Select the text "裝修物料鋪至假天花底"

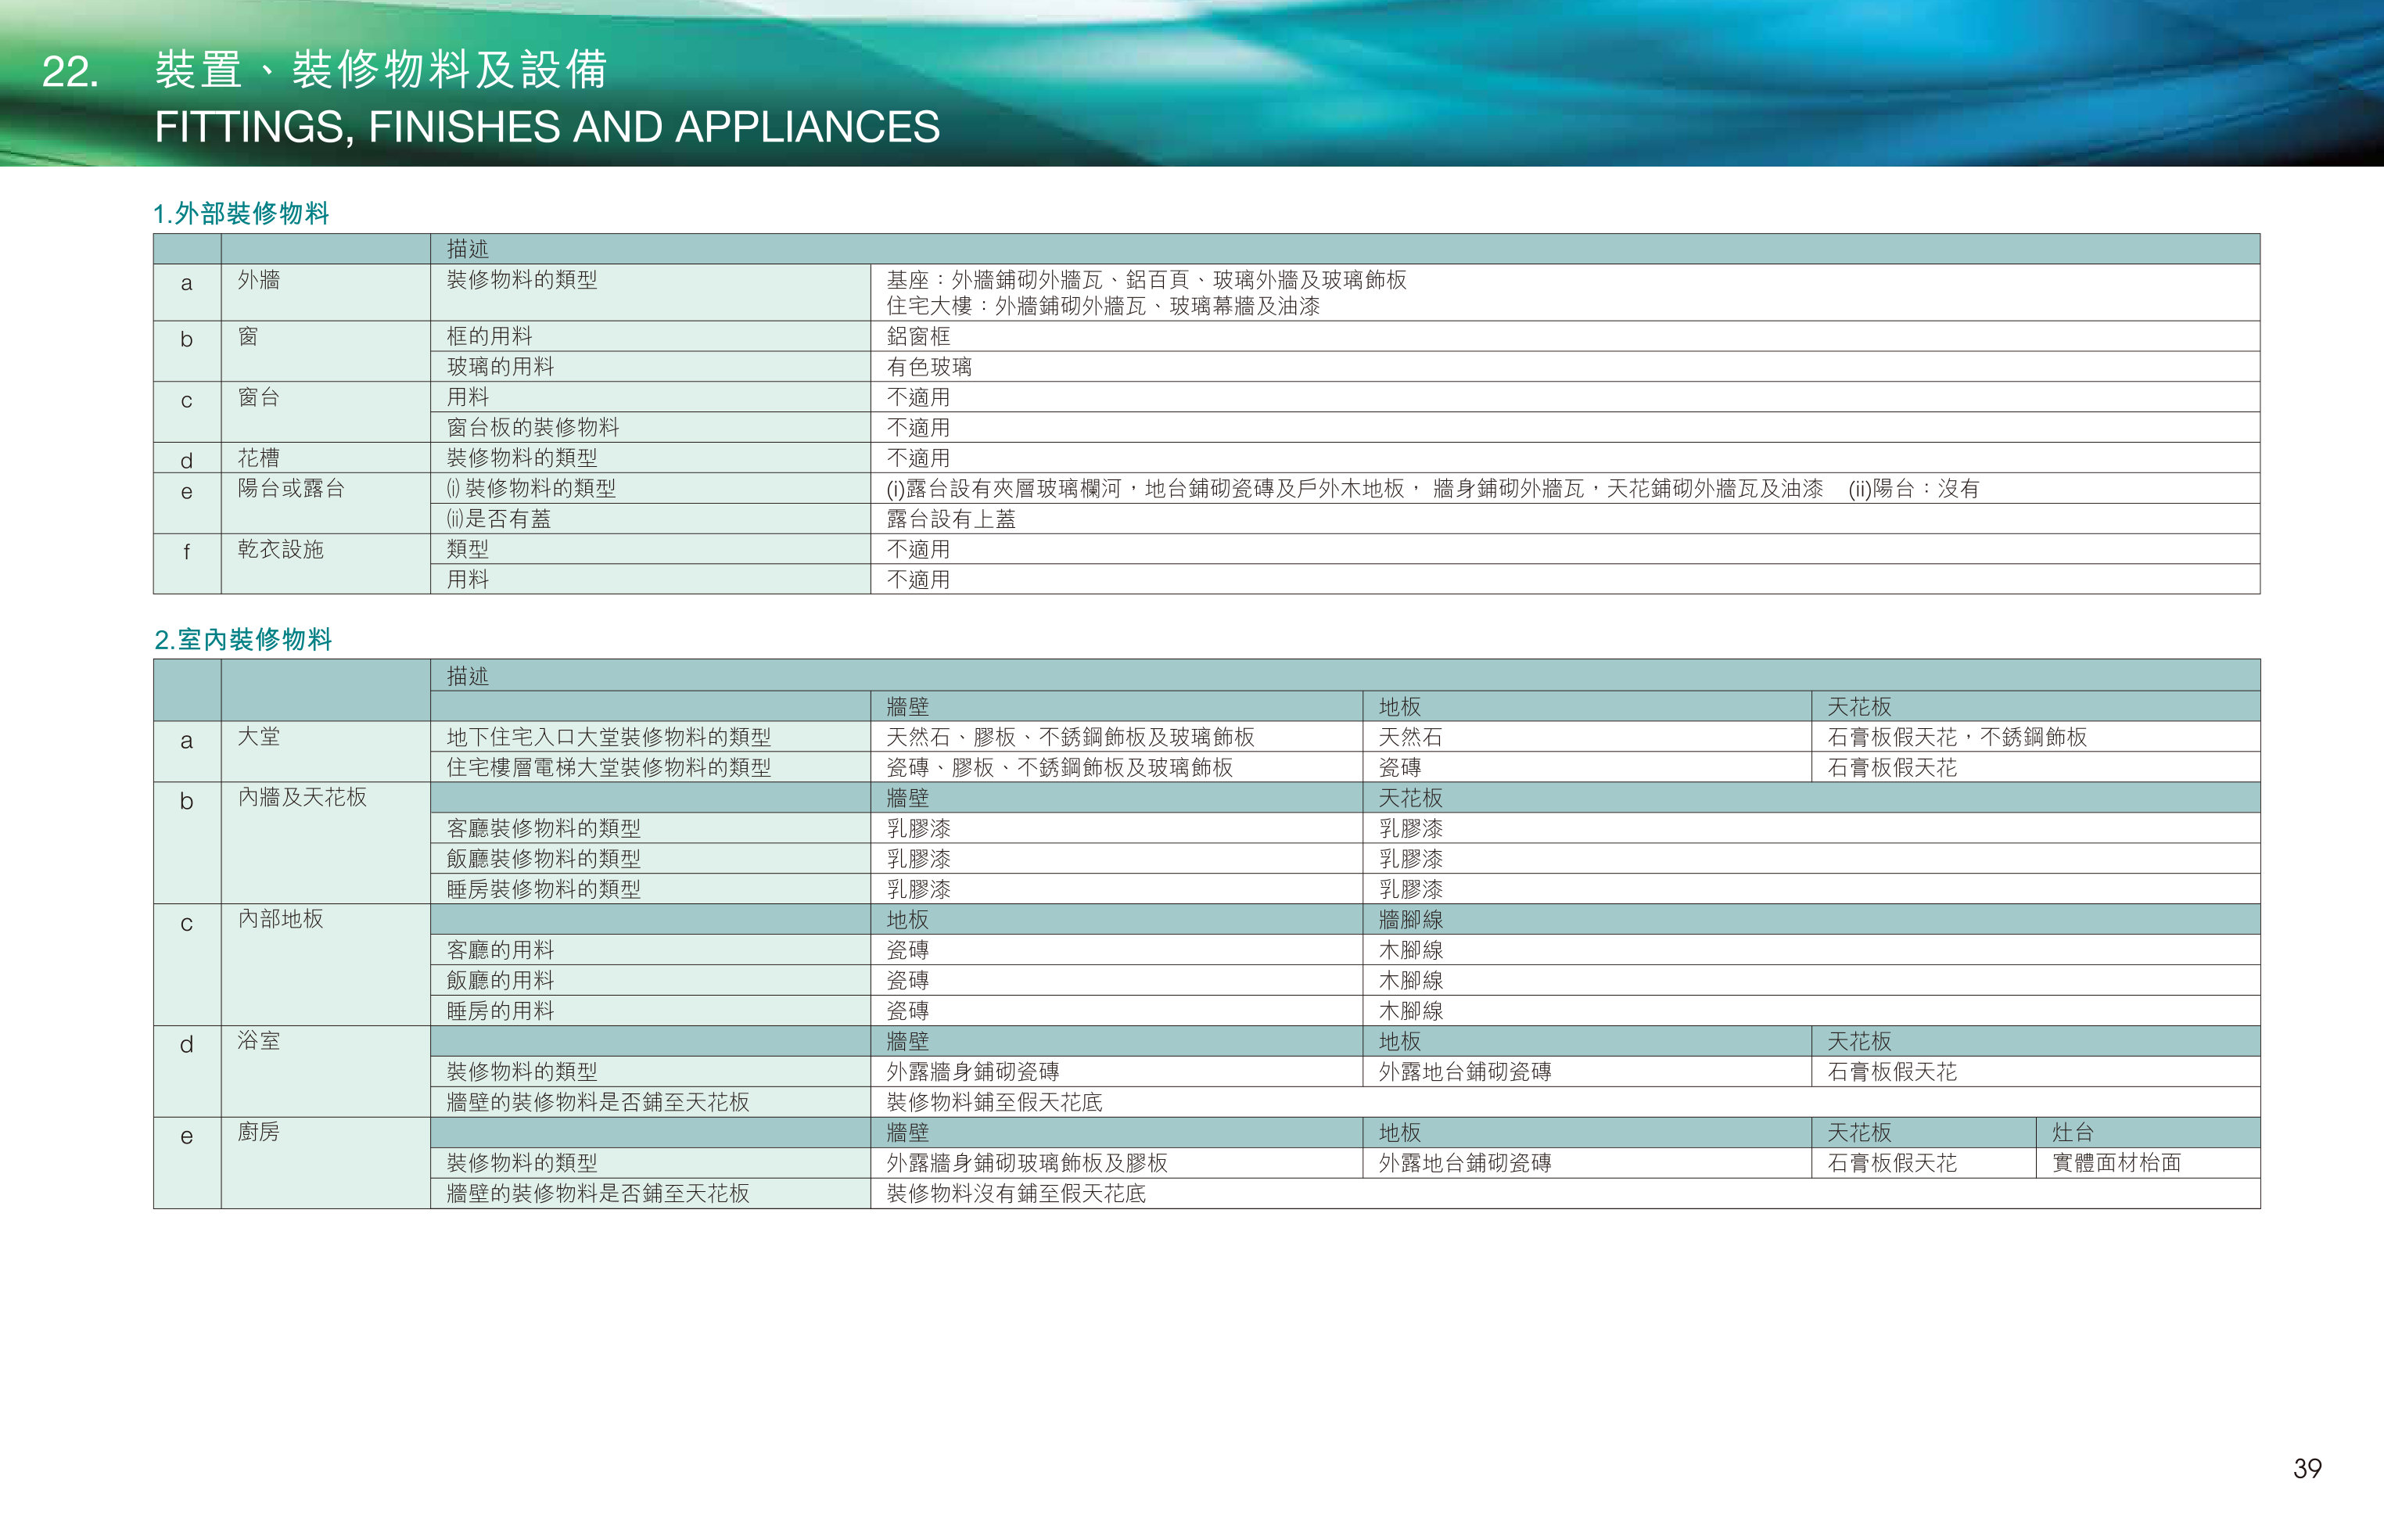pyautogui.click(x=994, y=1102)
